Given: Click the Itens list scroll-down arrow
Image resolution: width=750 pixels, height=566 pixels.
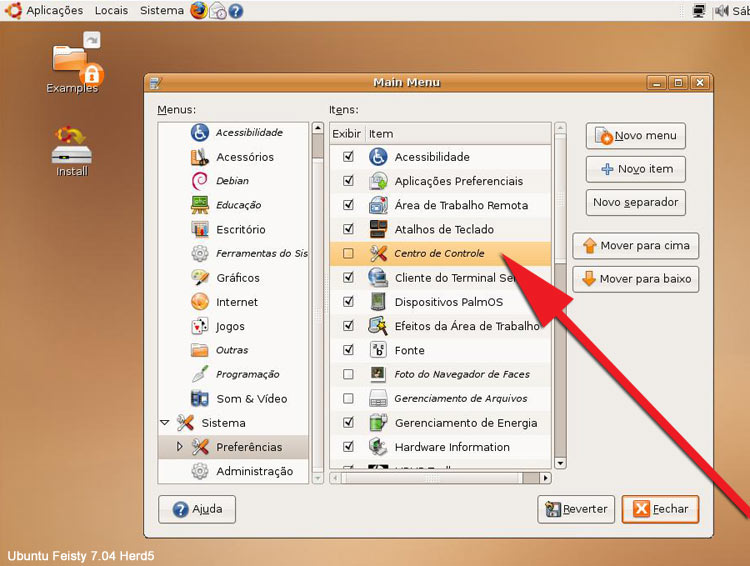Looking at the screenshot, I should click(x=560, y=463).
